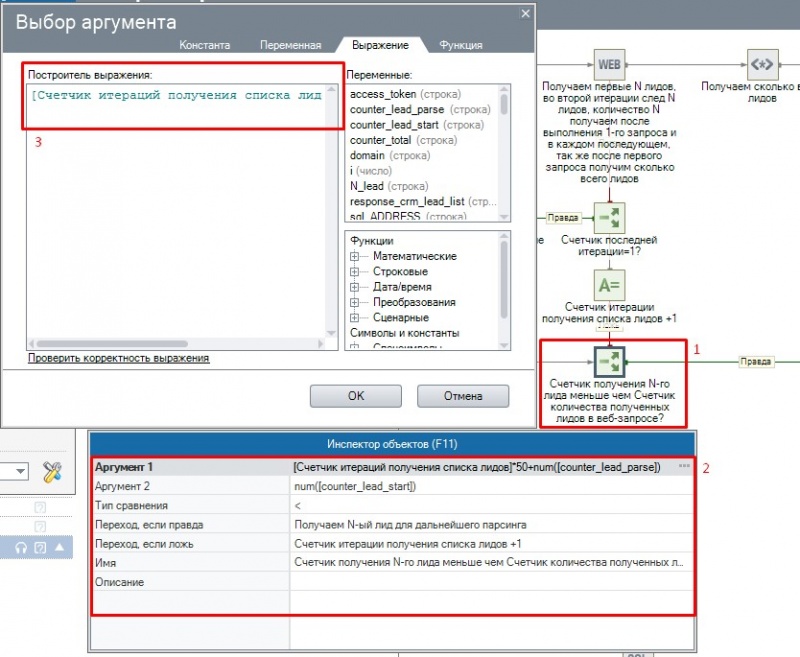Expand the 'Строковые' functions node
800x657 pixels.
coord(355,272)
